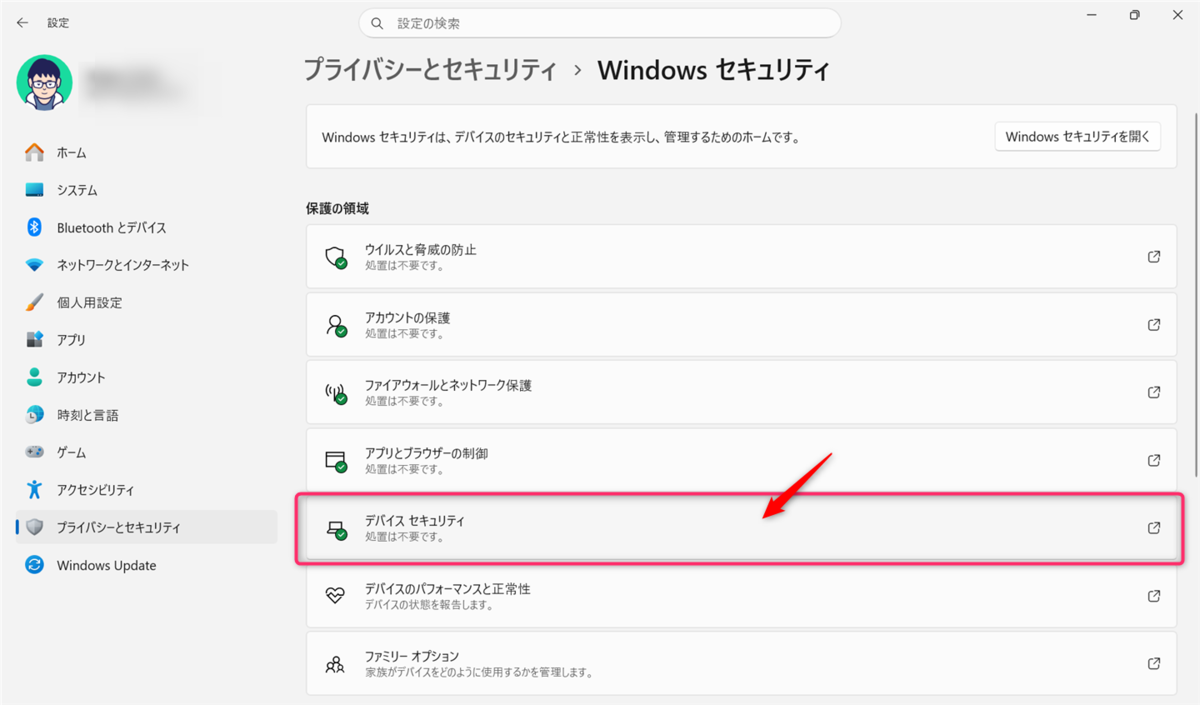Screen dimensions: 1200x705
Task: Click the アカウントの保護 person icon
Action: pos(336,325)
